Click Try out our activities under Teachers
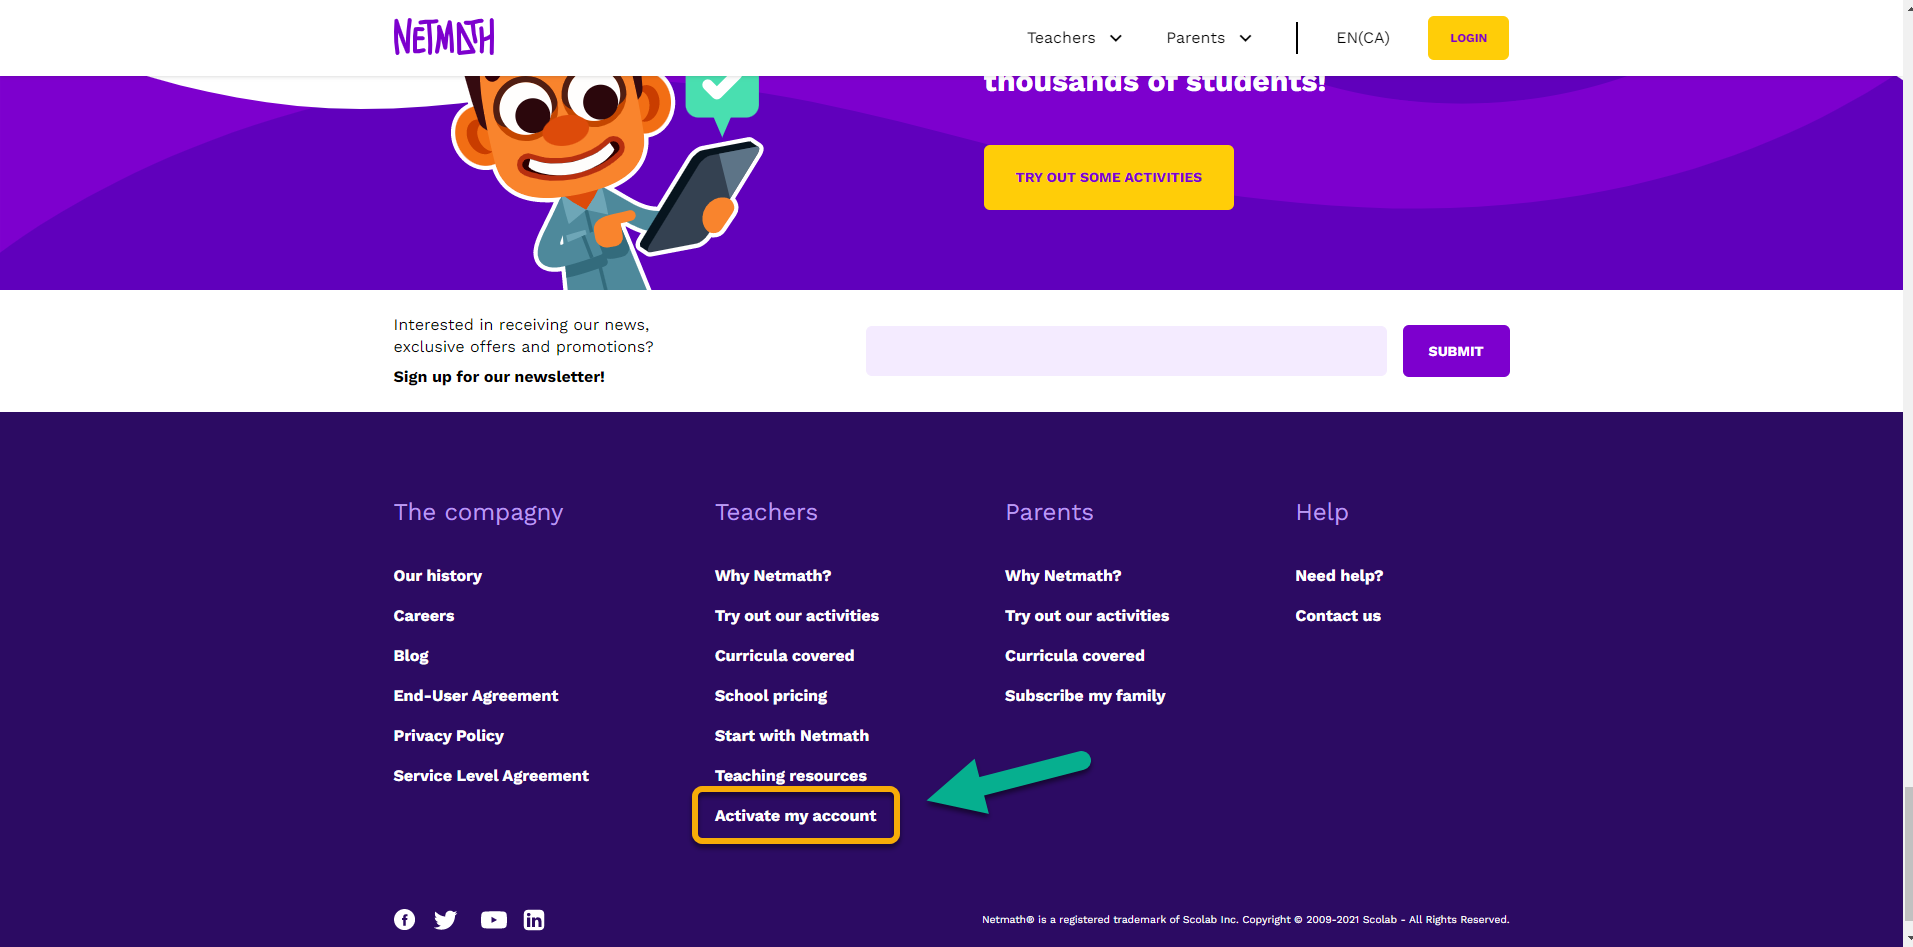The width and height of the screenshot is (1913, 947). (797, 616)
